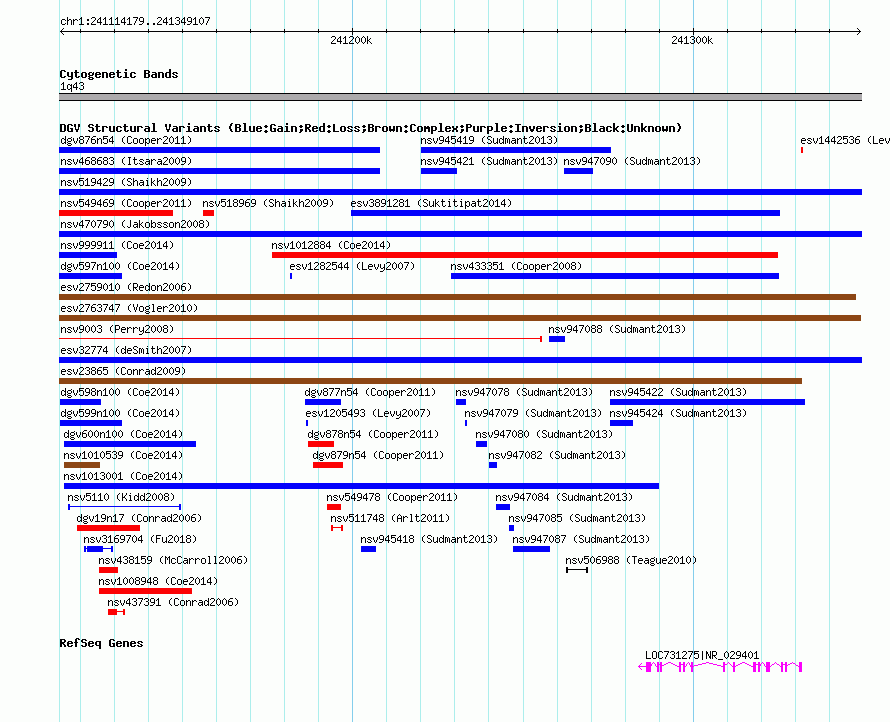Click the brown esv2759010 (Redon2006) complex bar
Image resolution: width=890 pixels, height=722 pixels.
pos(457,297)
